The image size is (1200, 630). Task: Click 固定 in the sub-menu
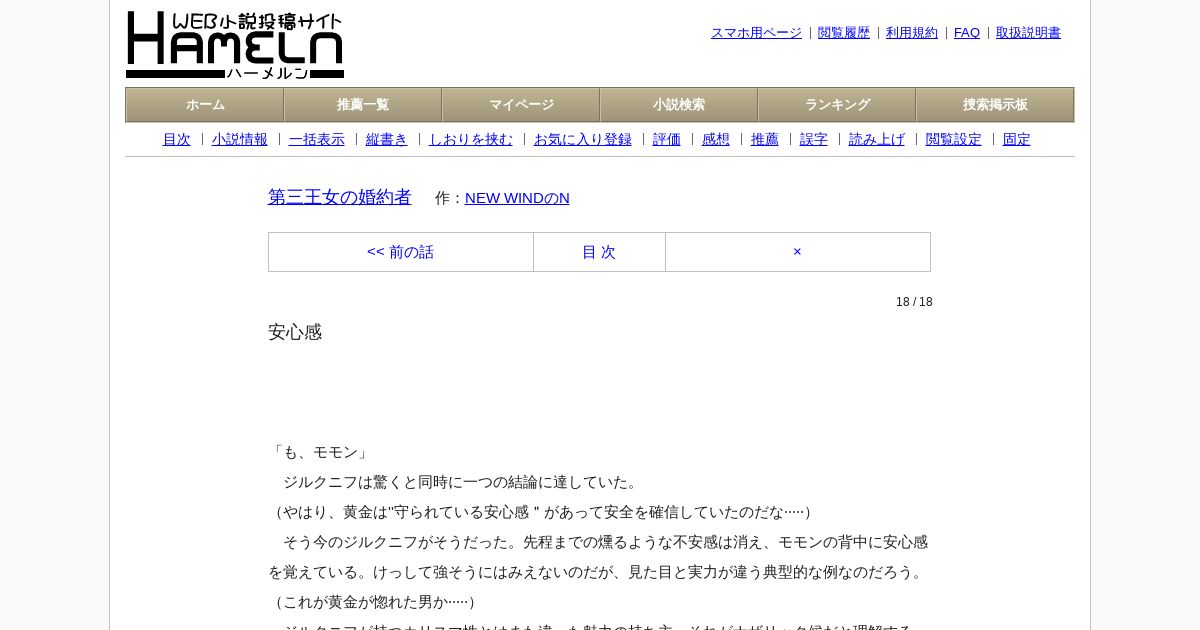[x=1017, y=140]
